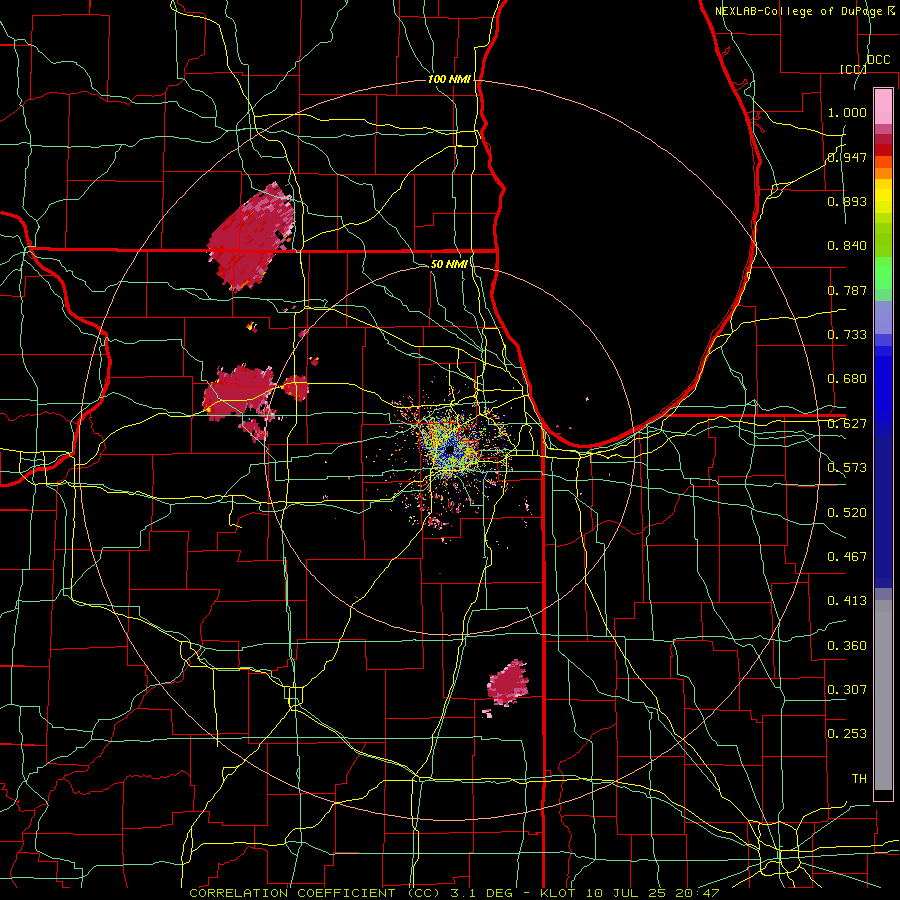The image size is (900, 900).
Task: Select the 0.360 scale value
Action: point(847,646)
